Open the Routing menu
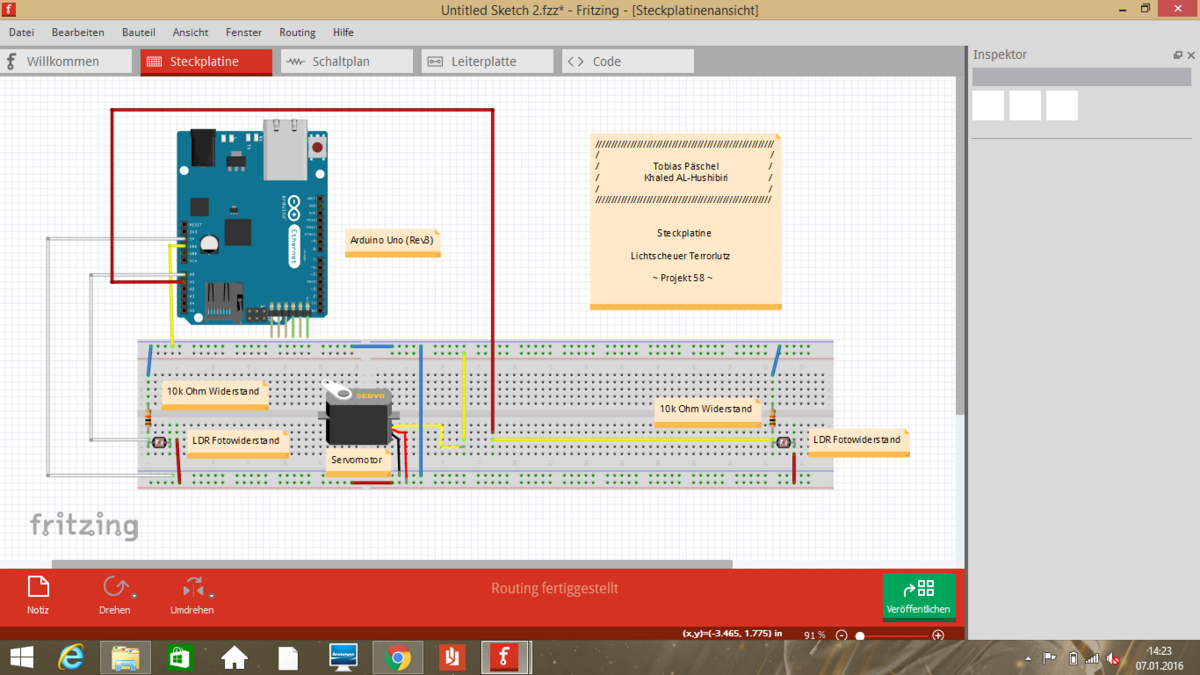This screenshot has width=1200, height=675. tap(297, 32)
